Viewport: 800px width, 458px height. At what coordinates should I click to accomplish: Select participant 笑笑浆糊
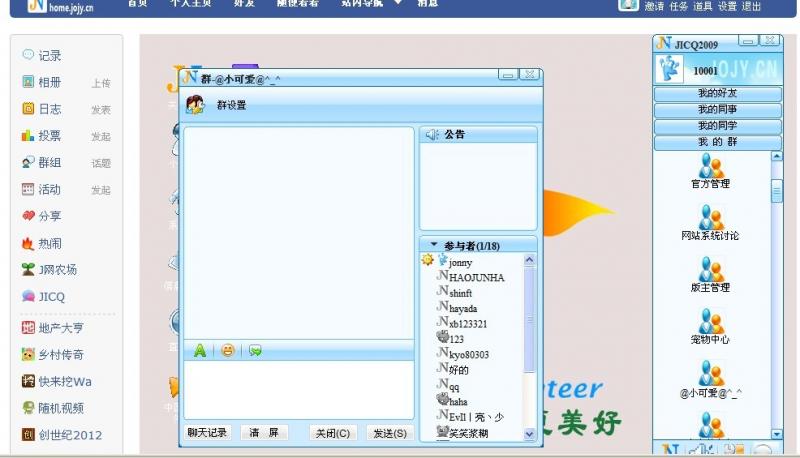[468, 433]
